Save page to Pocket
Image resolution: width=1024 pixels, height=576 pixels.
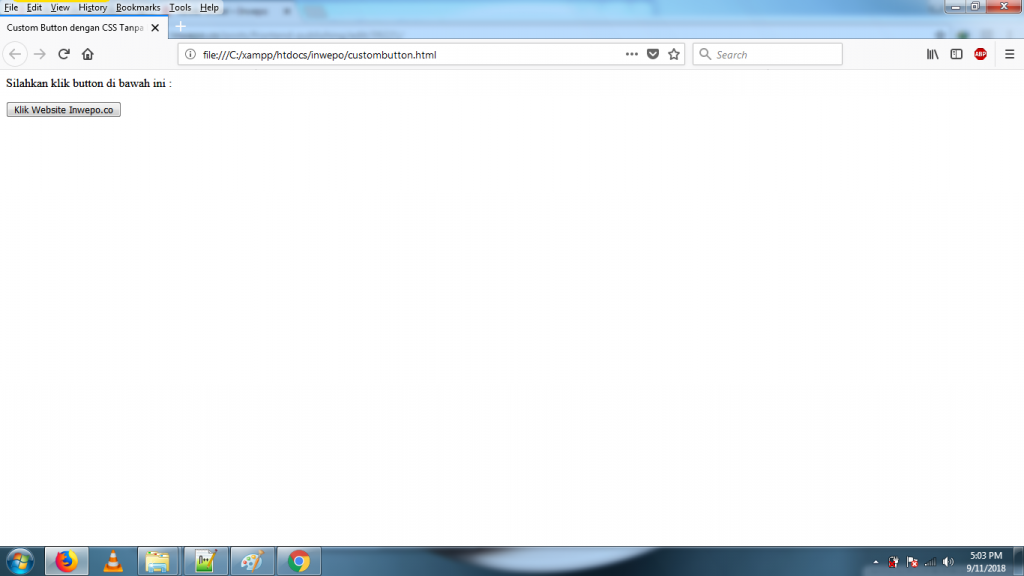pyautogui.click(x=652, y=54)
